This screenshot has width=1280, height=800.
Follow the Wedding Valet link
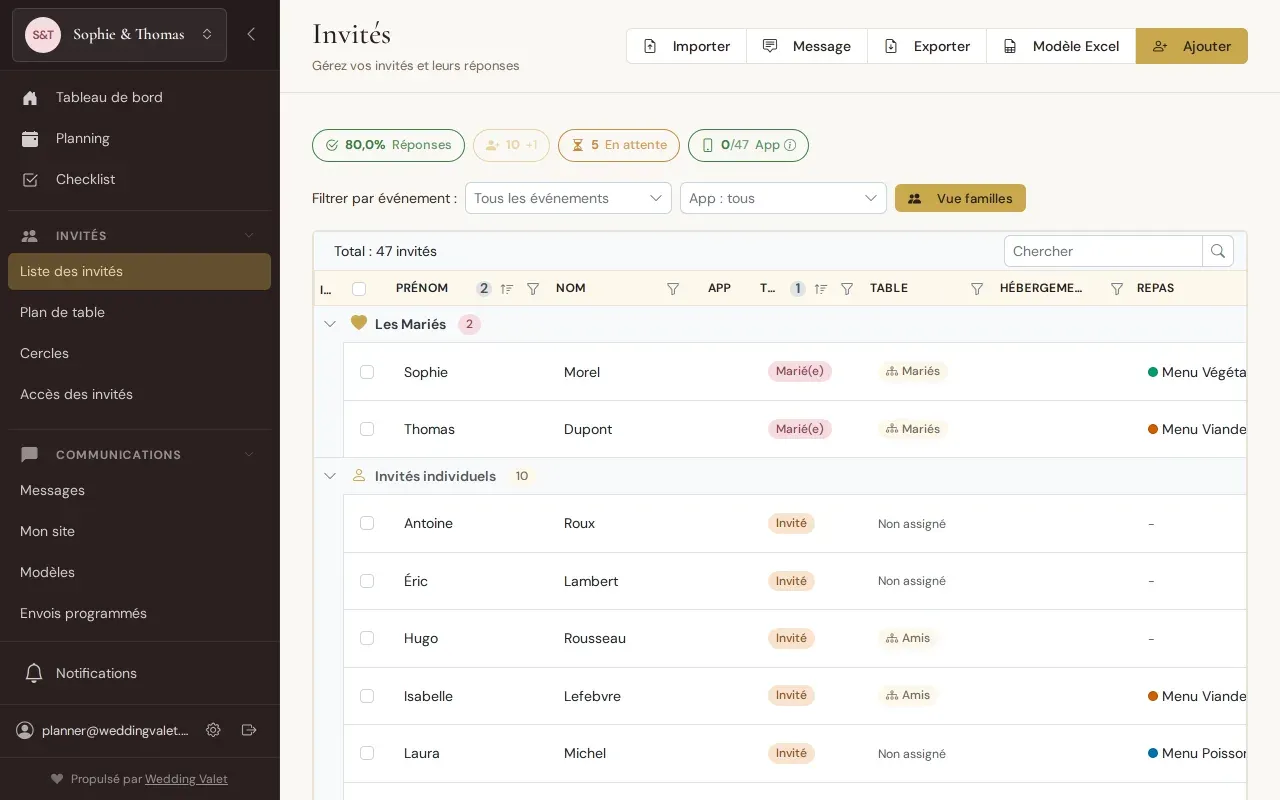coord(186,779)
